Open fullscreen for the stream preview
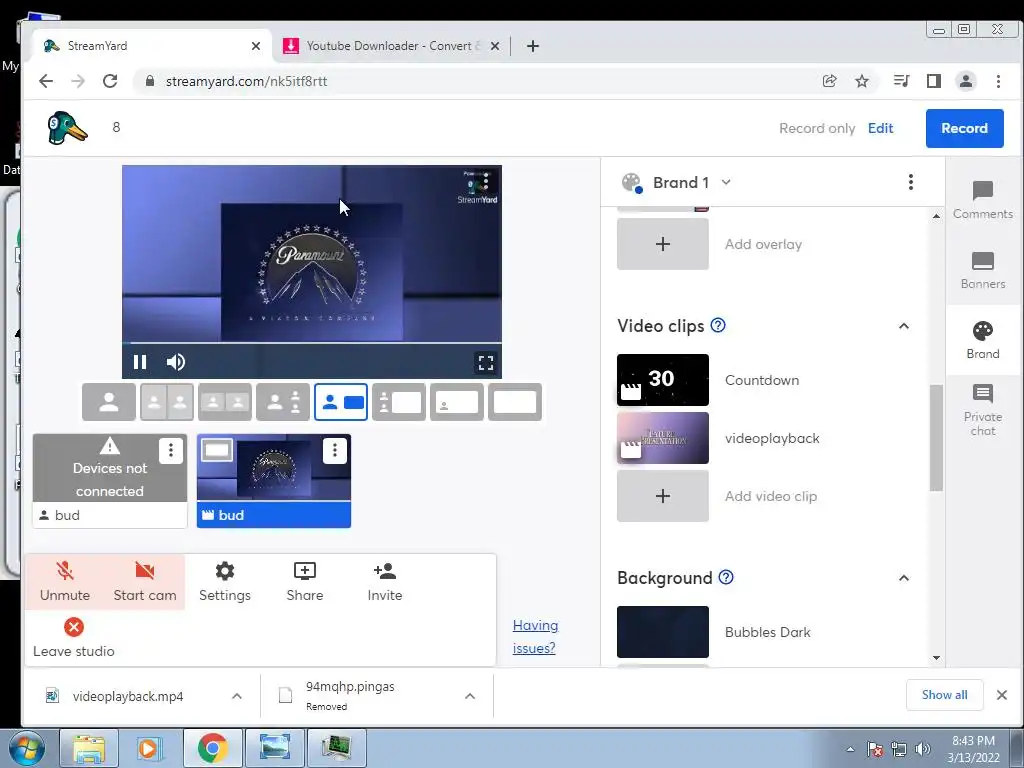Viewport: 1024px width, 768px height. point(486,362)
